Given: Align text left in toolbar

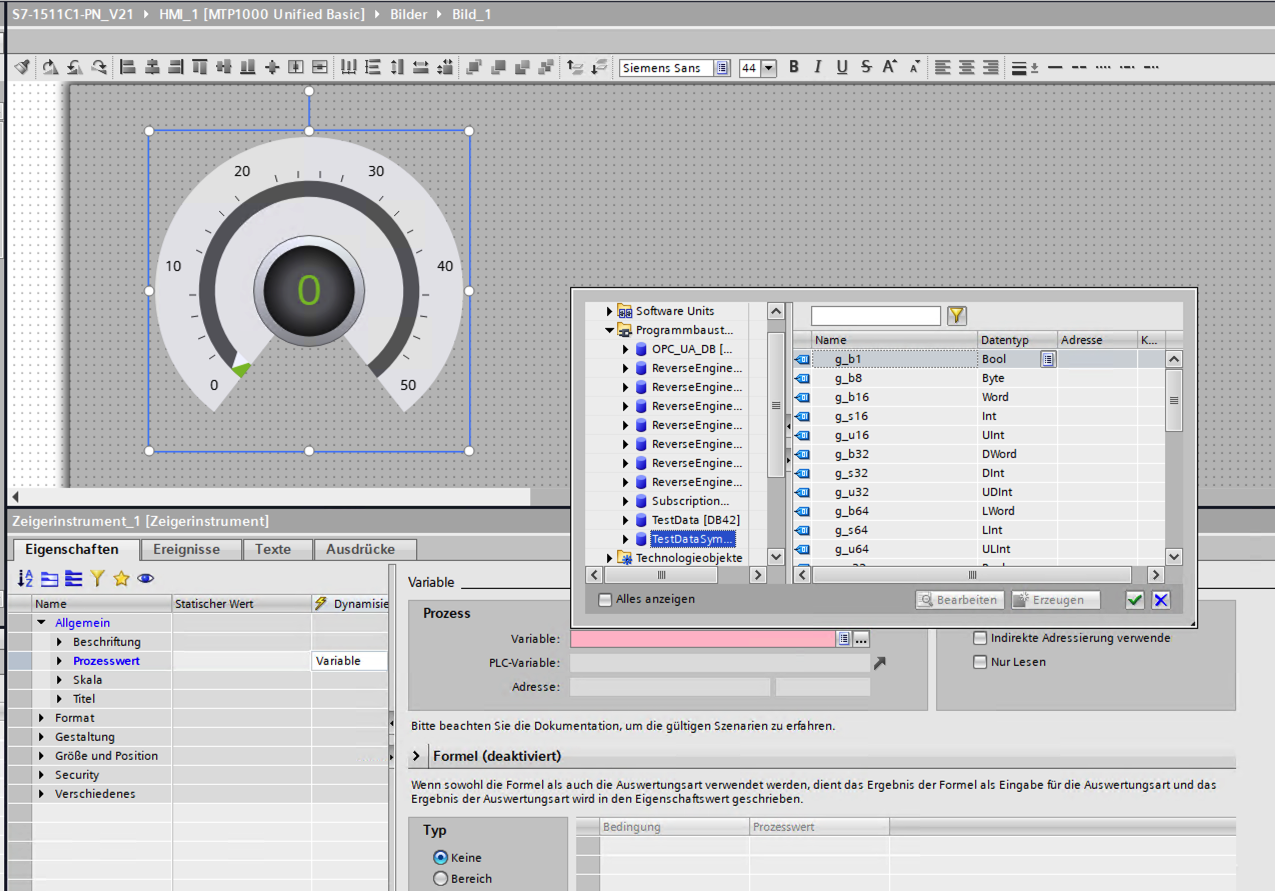Looking at the screenshot, I should pyautogui.click(x=943, y=67).
